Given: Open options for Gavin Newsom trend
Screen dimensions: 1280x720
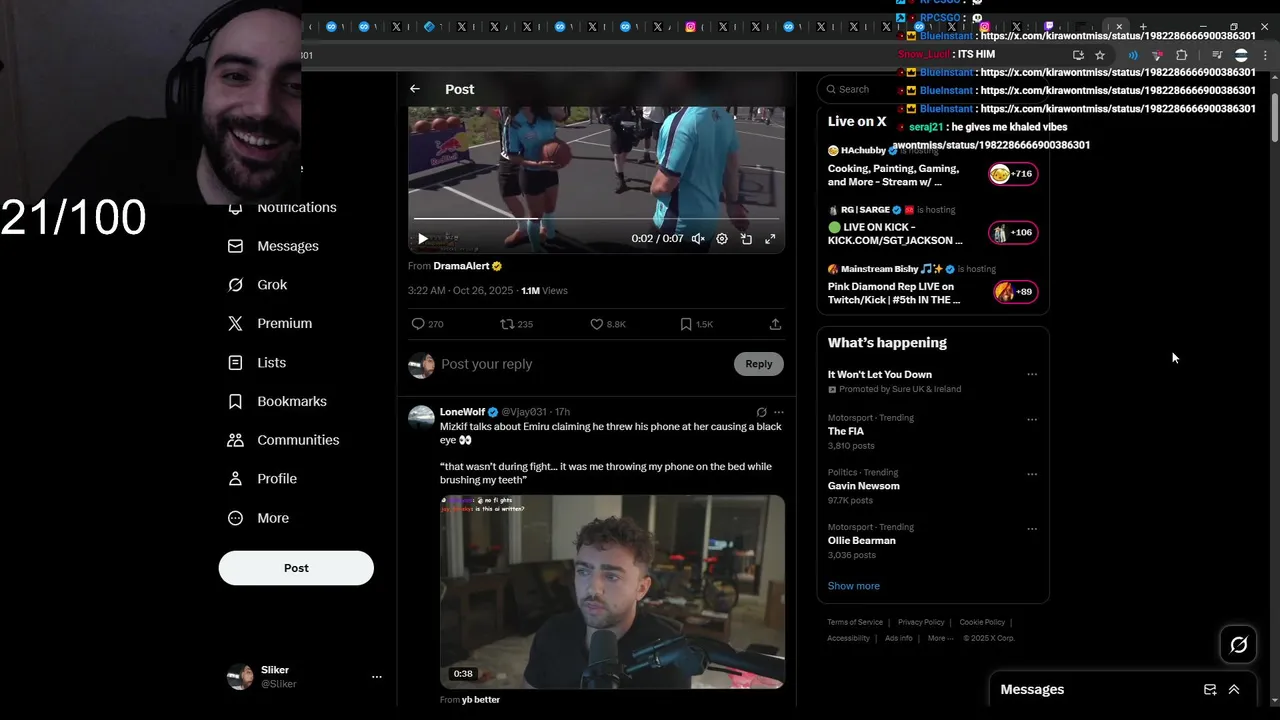Looking at the screenshot, I should [1032, 474].
